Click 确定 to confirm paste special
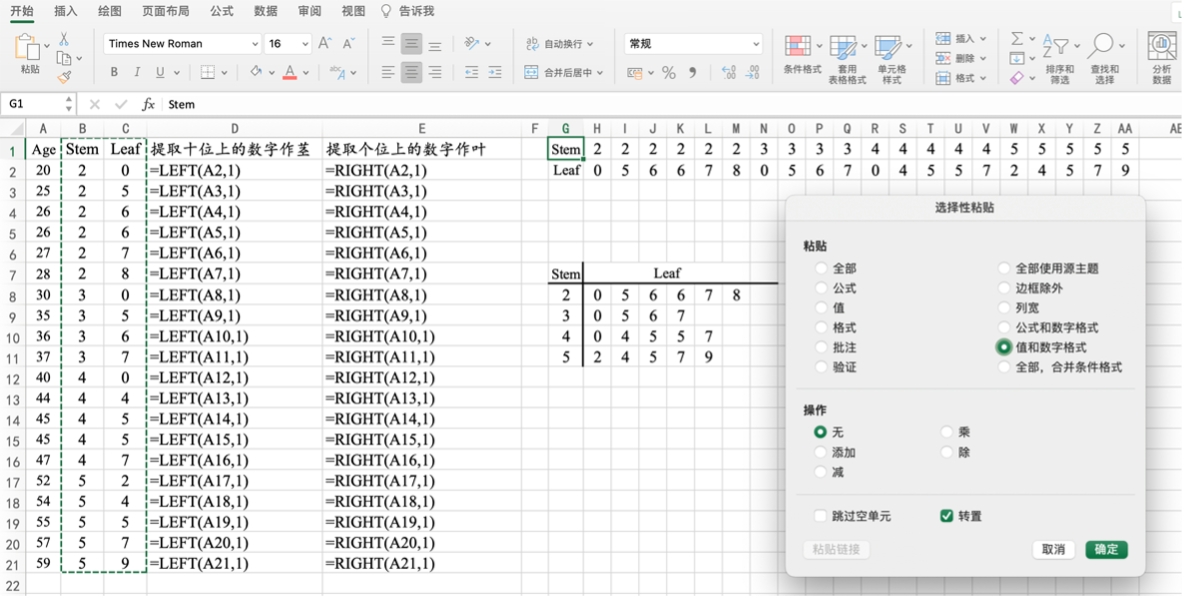This screenshot has width=1185, height=598. [1106, 550]
